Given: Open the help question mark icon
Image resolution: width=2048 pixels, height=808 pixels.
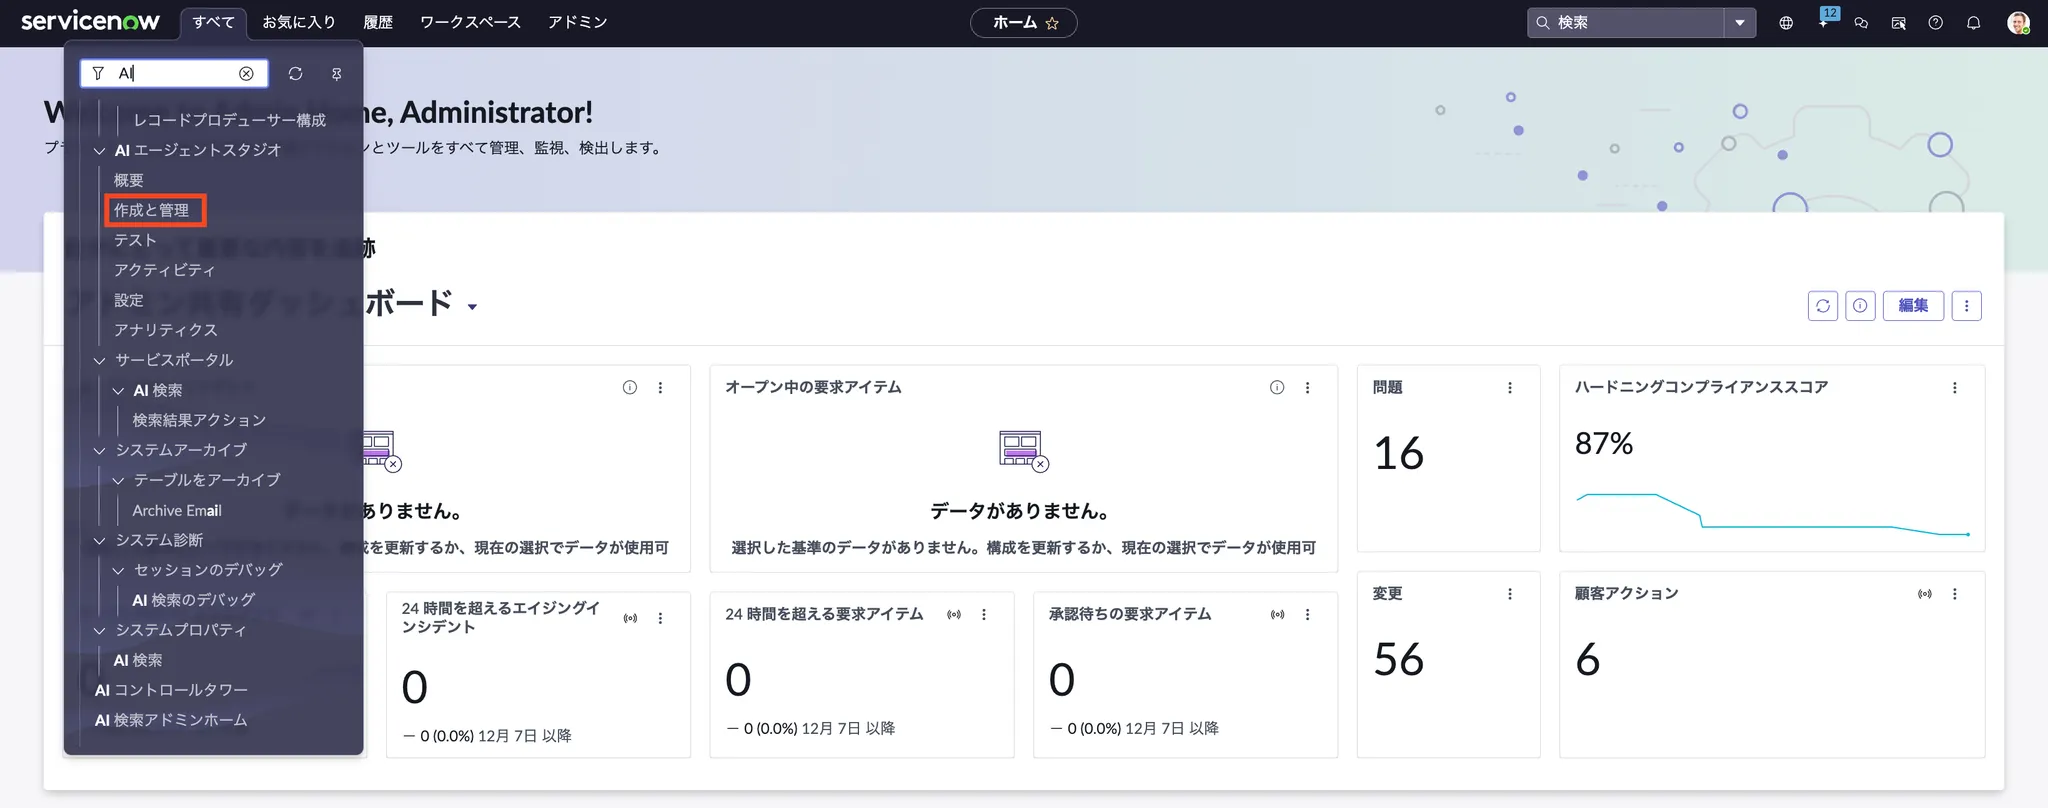Looking at the screenshot, I should (1936, 22).
